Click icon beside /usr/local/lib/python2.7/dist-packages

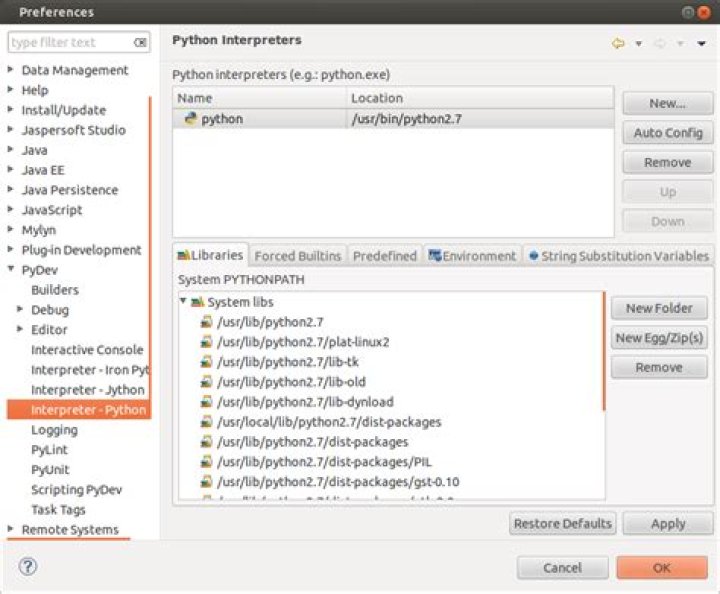pyautogui.click(x=206, y=421)
